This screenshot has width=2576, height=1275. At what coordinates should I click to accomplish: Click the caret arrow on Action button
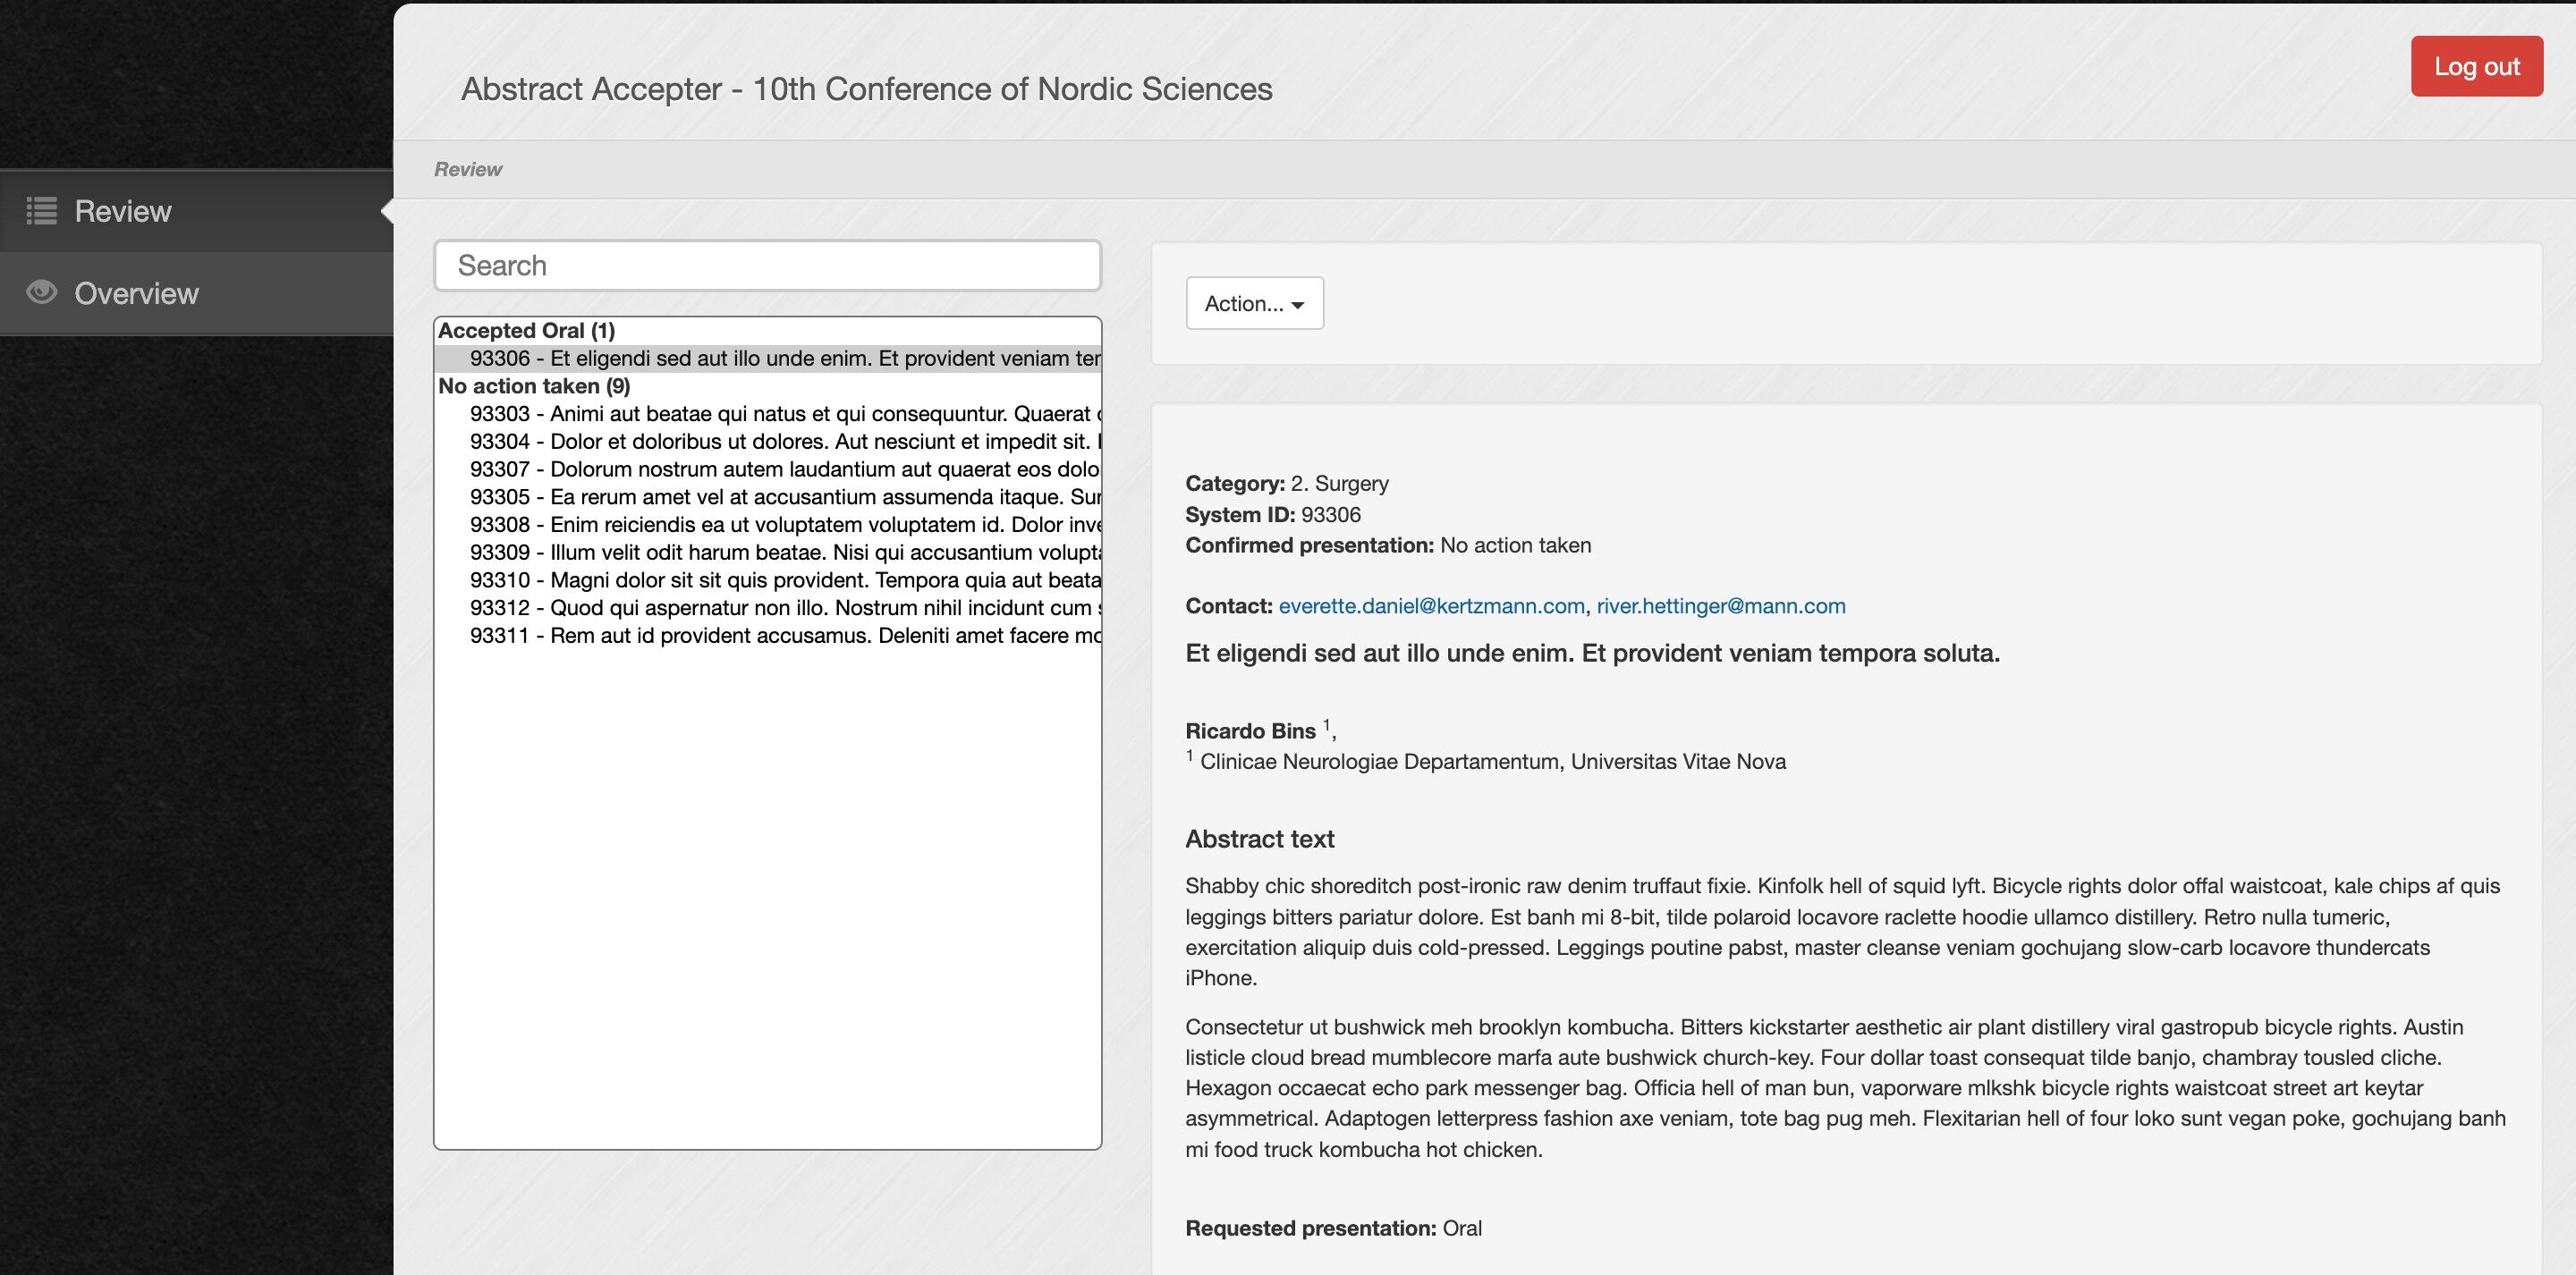tap(1298, 305)
